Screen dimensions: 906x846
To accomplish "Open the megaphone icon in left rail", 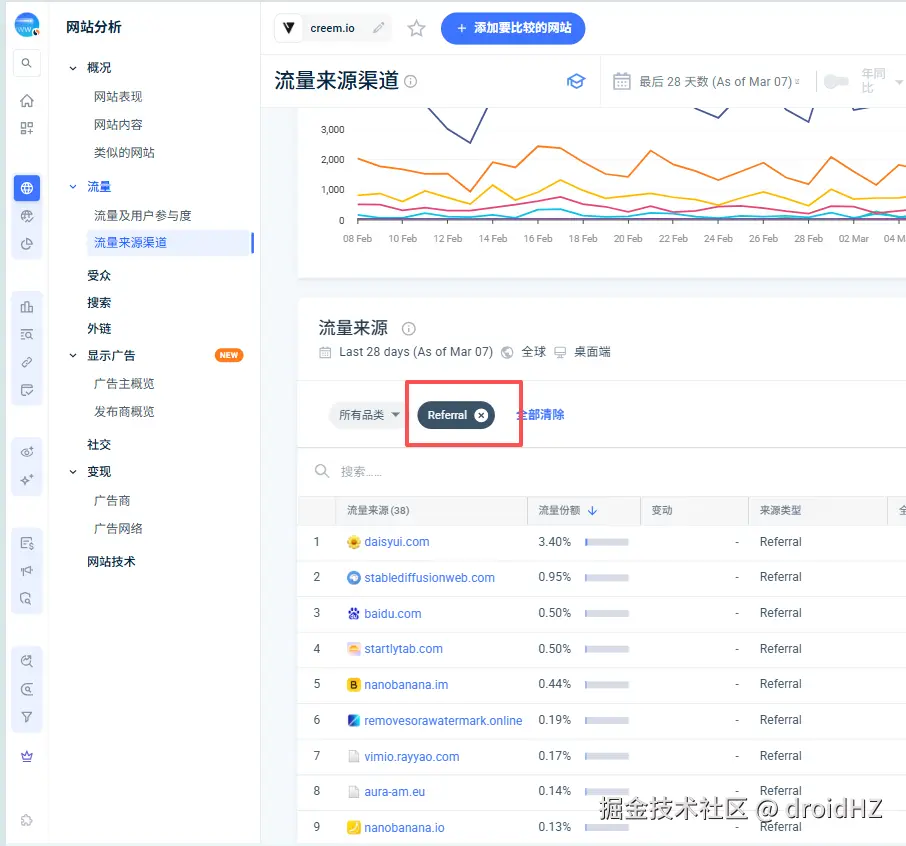I will [x=27, y=571].
